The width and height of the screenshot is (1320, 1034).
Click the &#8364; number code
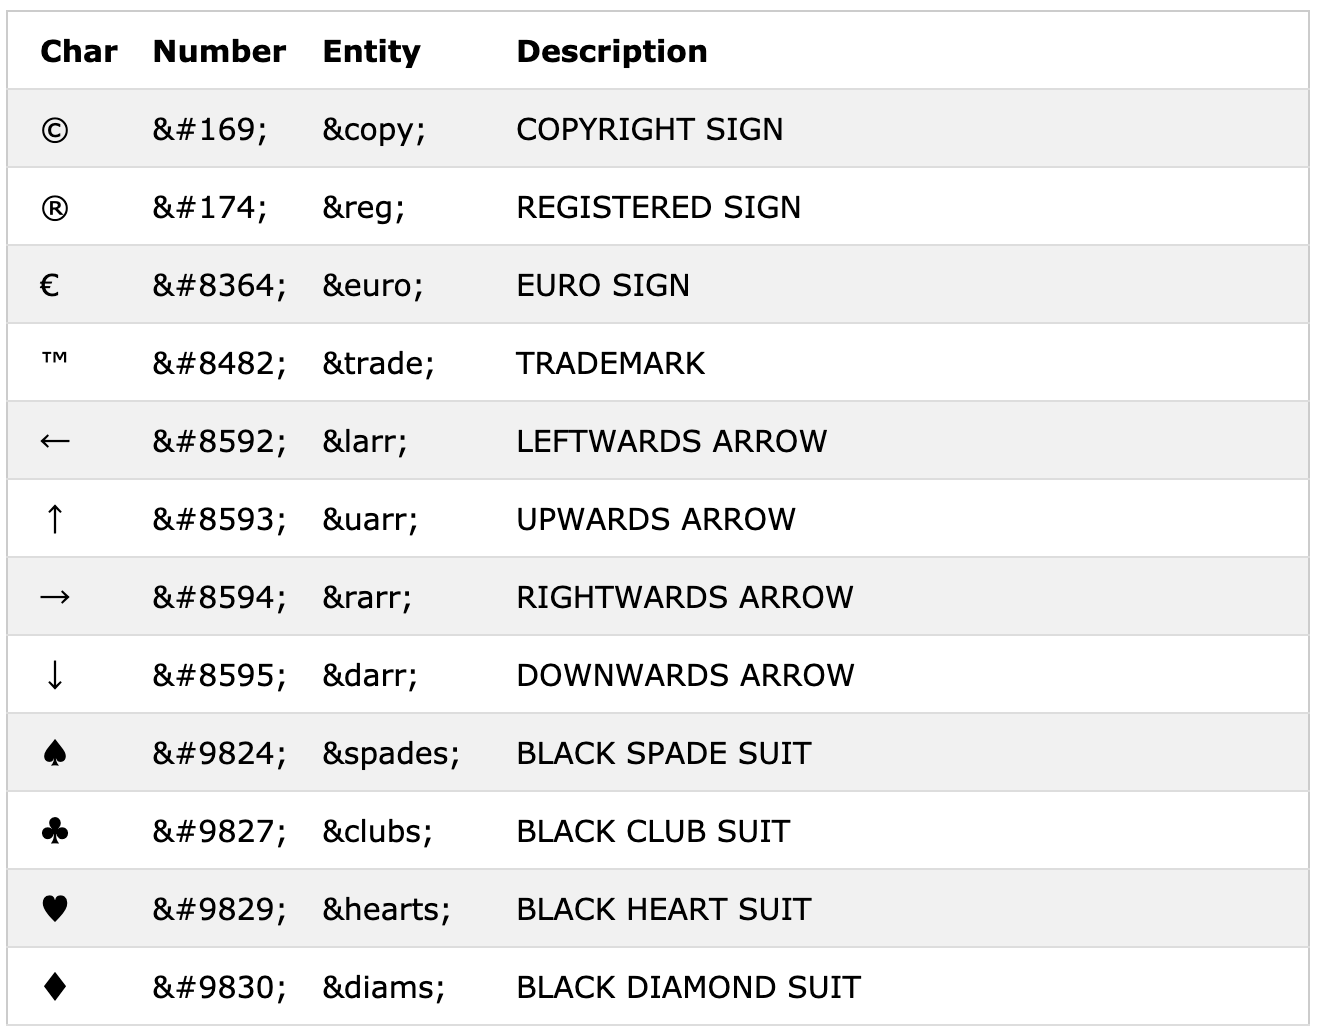[x=219, y=286]
